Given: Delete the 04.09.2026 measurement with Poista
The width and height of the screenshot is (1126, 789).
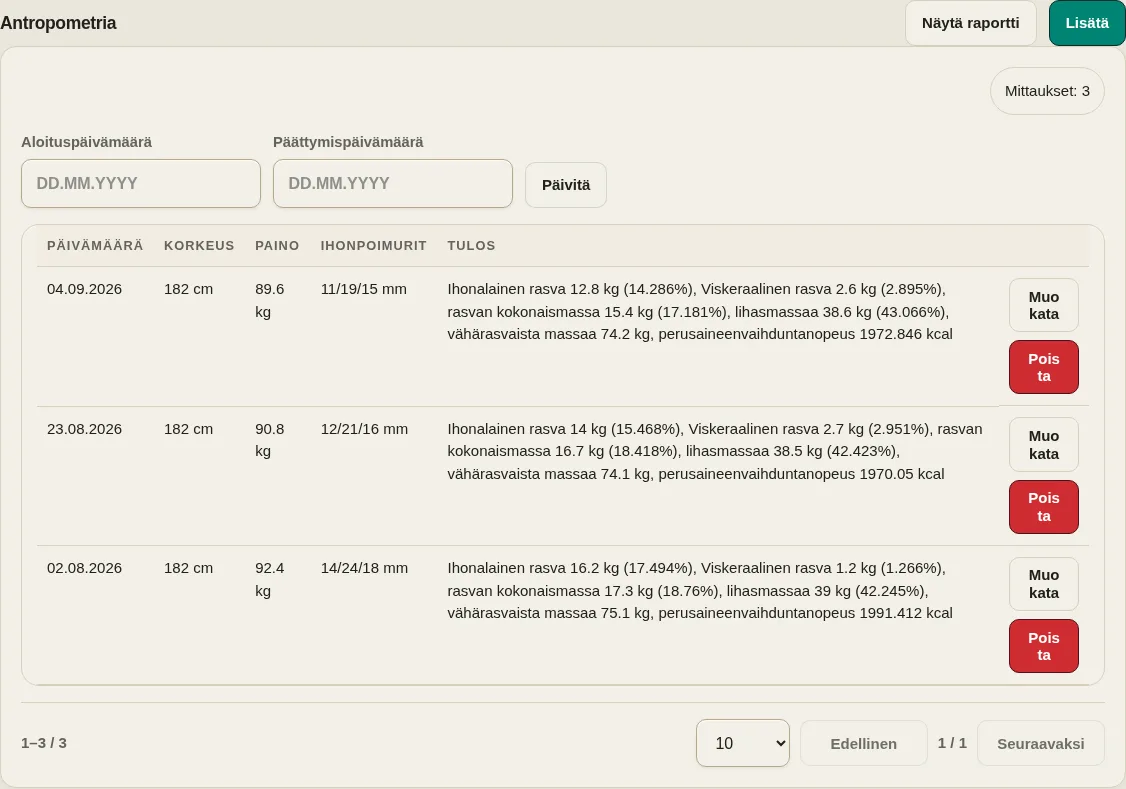Looking at the screenshot, I should 1043,368.
